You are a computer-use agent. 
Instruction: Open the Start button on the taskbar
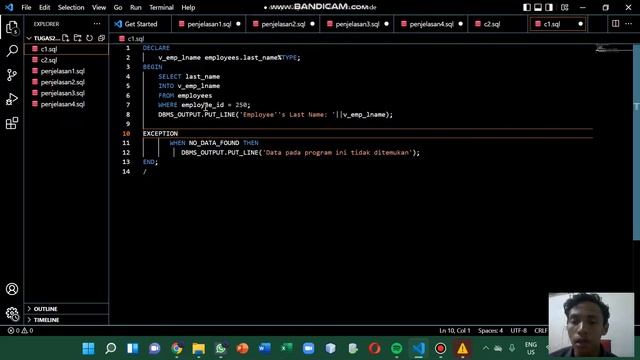(x=88, y=348)
